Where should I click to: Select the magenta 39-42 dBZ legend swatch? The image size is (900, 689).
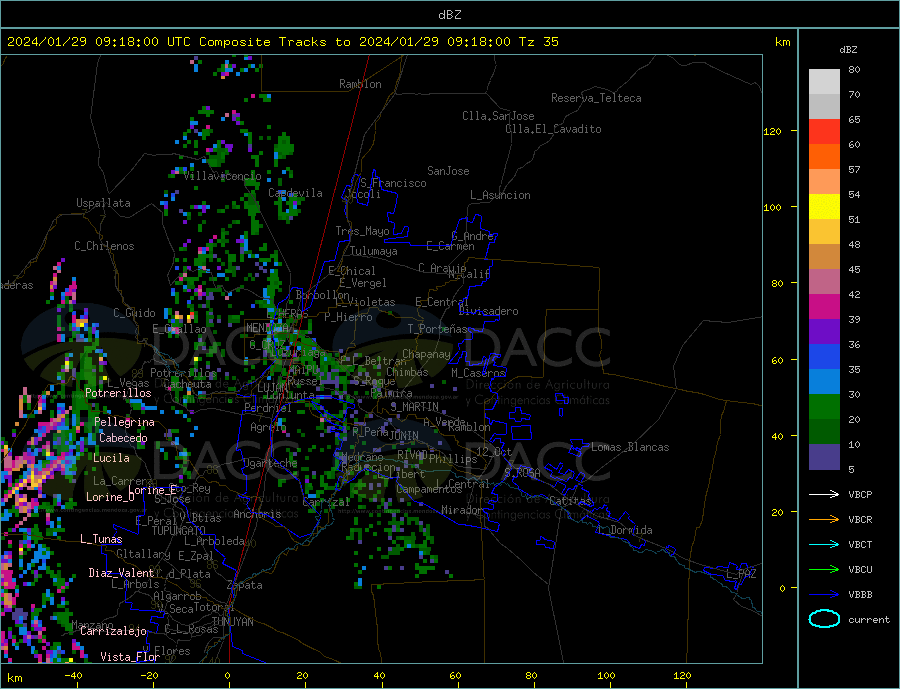click(824, 307)
